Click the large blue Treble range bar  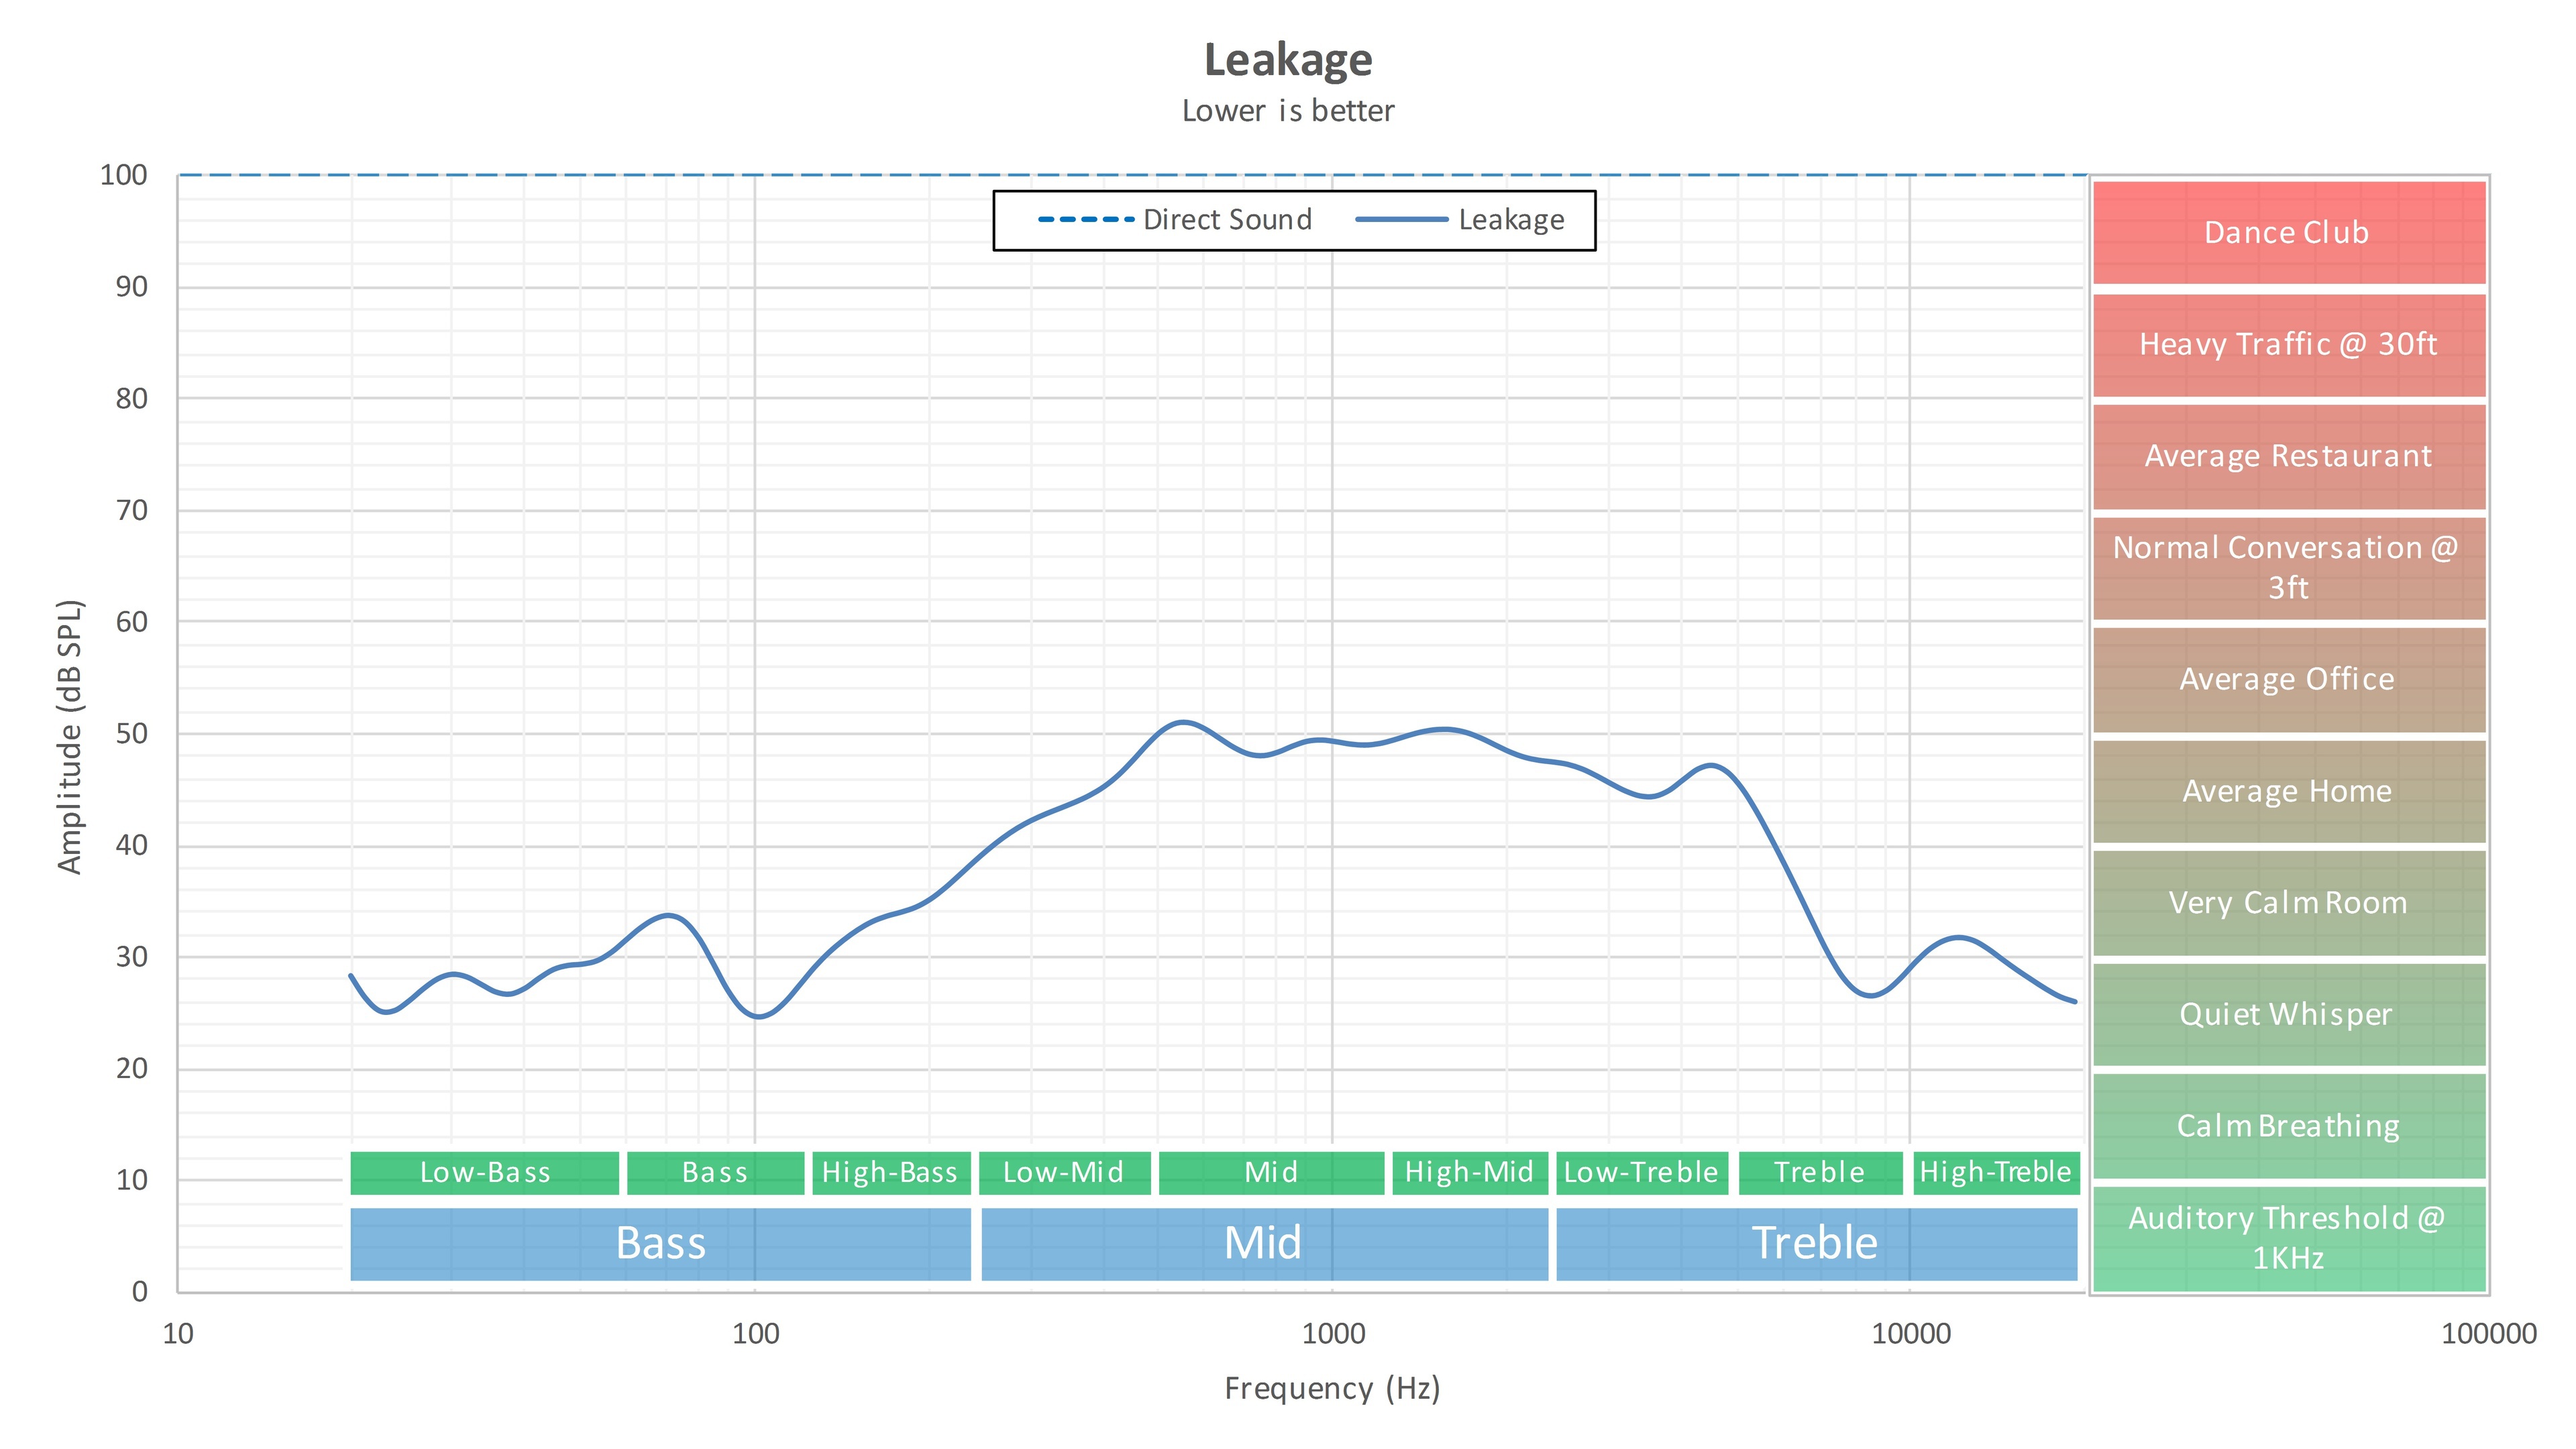click(1816, 1244)
